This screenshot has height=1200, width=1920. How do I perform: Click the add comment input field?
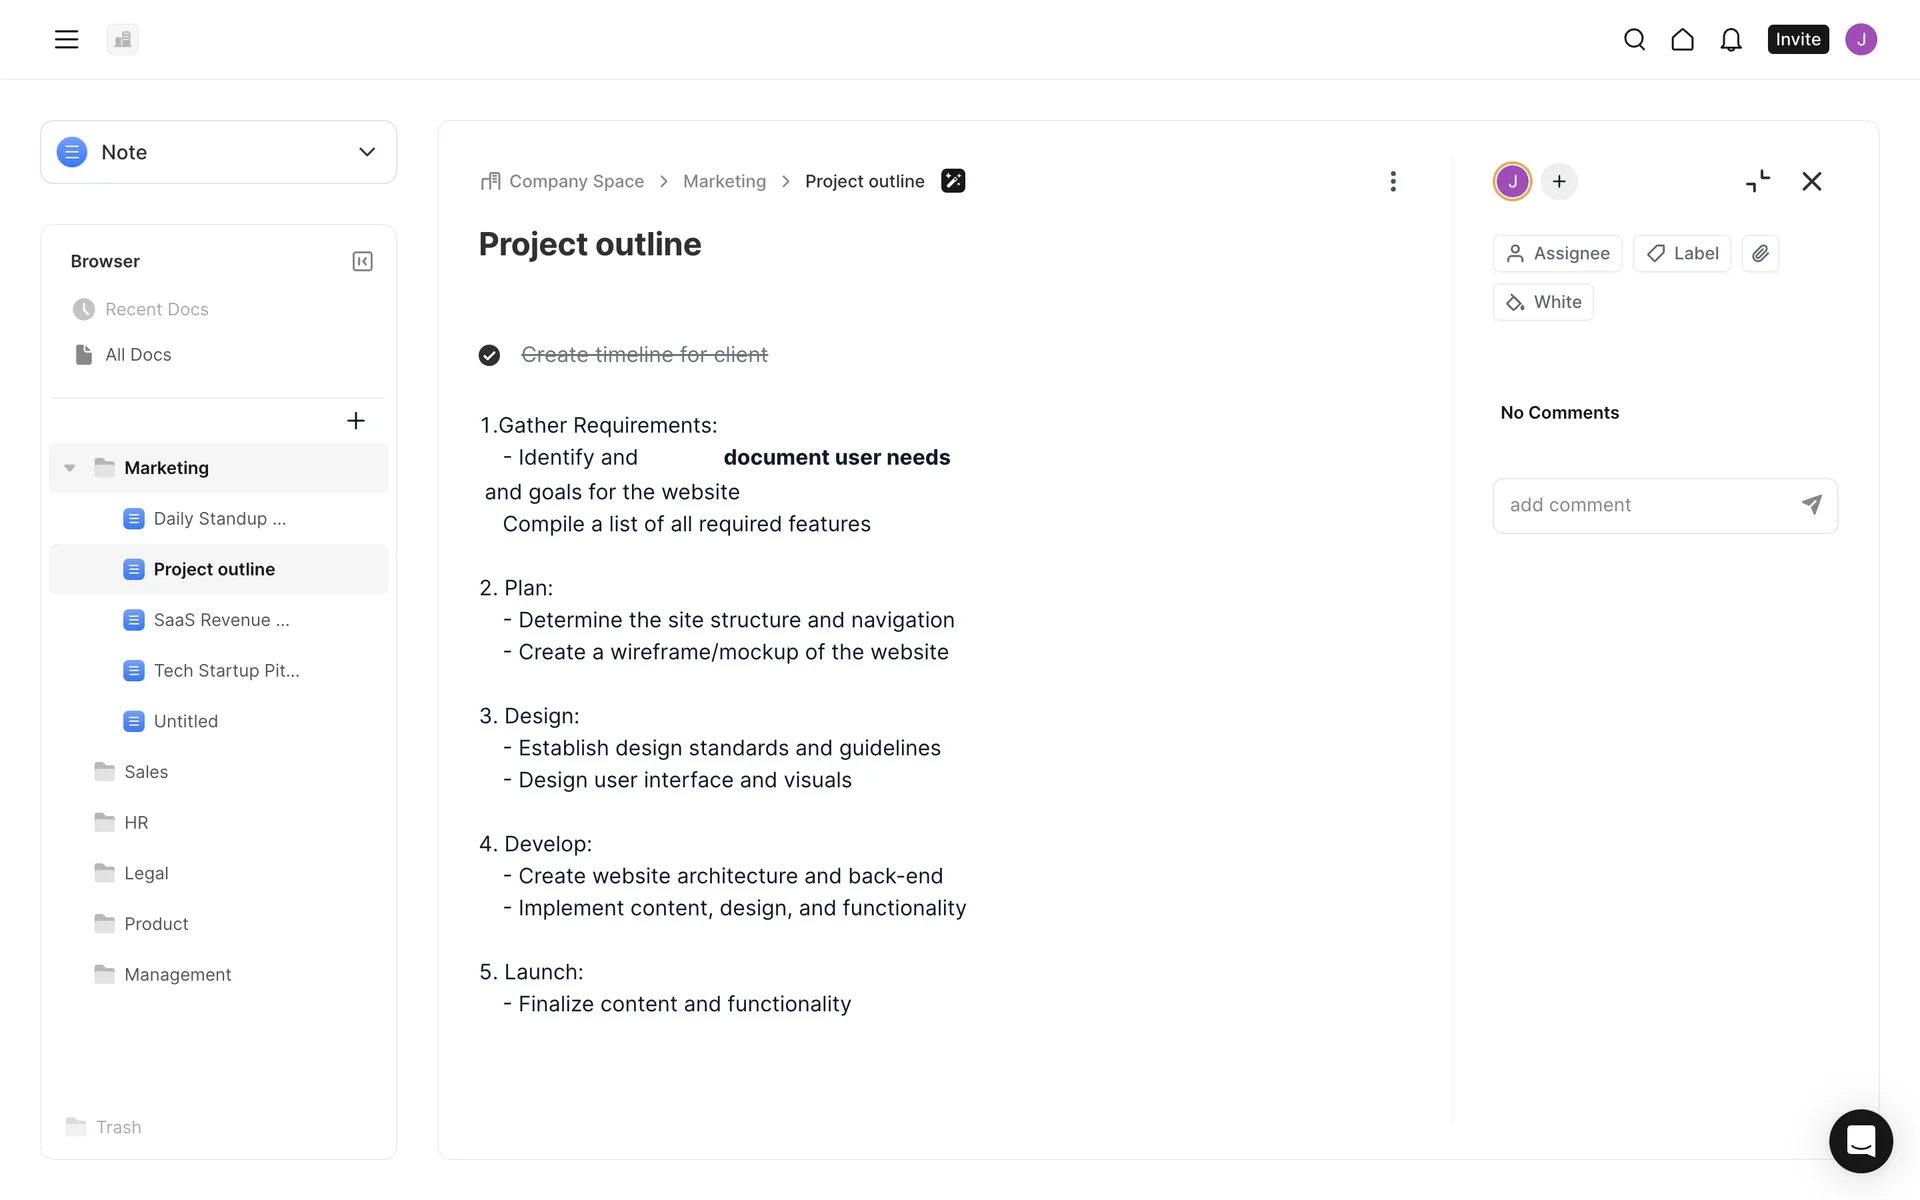[x=1645, y=505]
